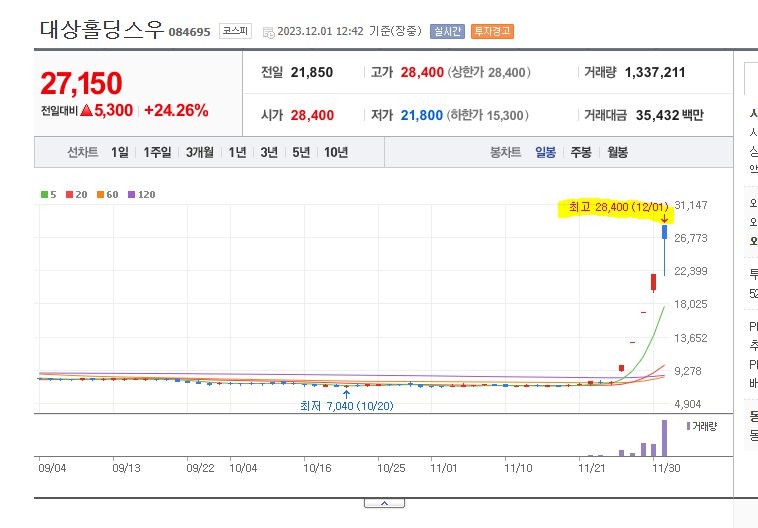The width and height of the screenshot is (758, 528).
Task: Show the 10년 line chart
Action: (x=336, y=152)
